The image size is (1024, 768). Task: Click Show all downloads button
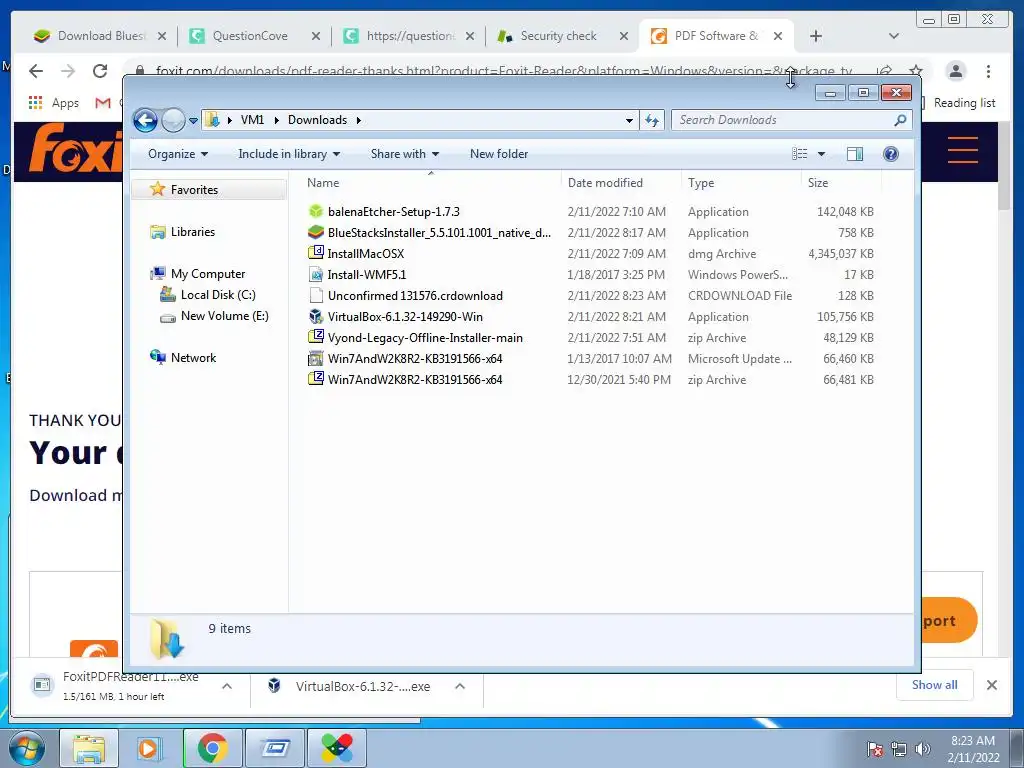pos(935,685)
